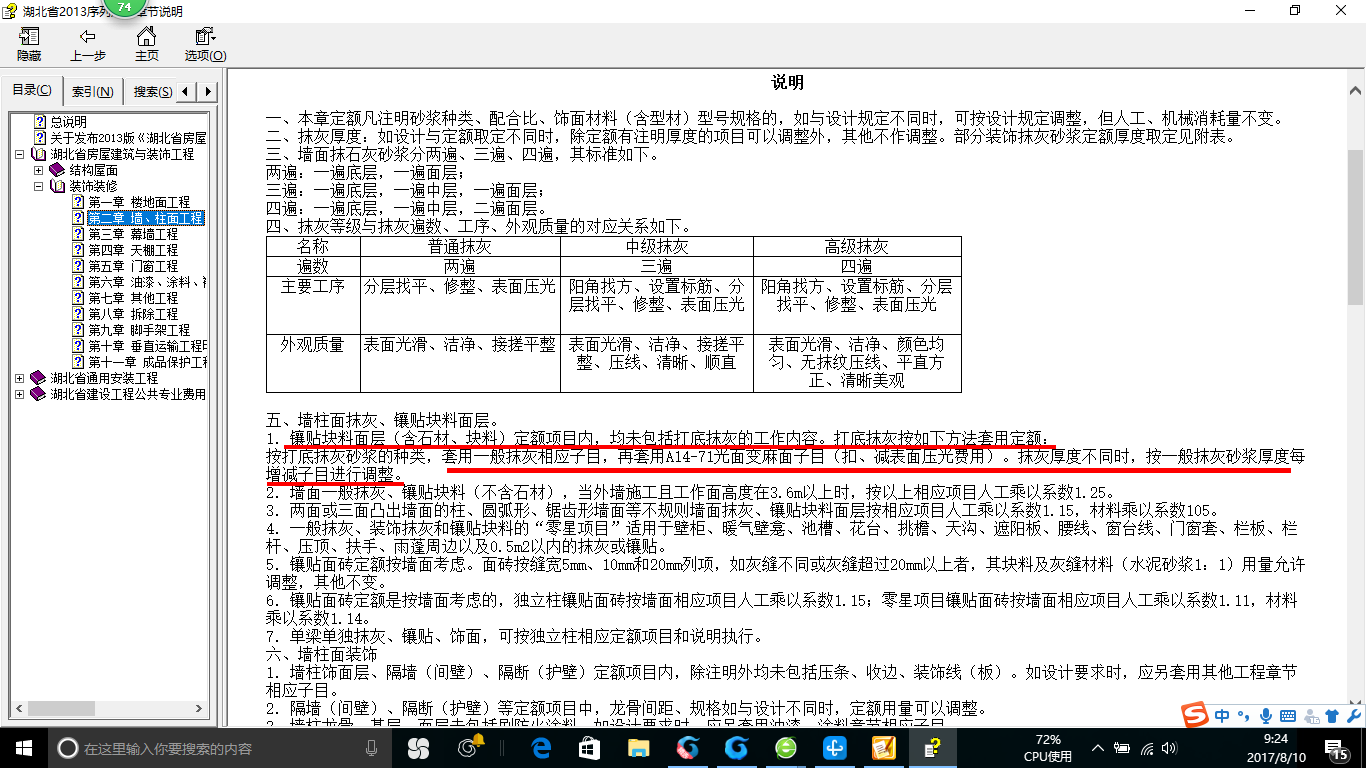Click the 高级抹灰 table header cell

click(857, 246)
